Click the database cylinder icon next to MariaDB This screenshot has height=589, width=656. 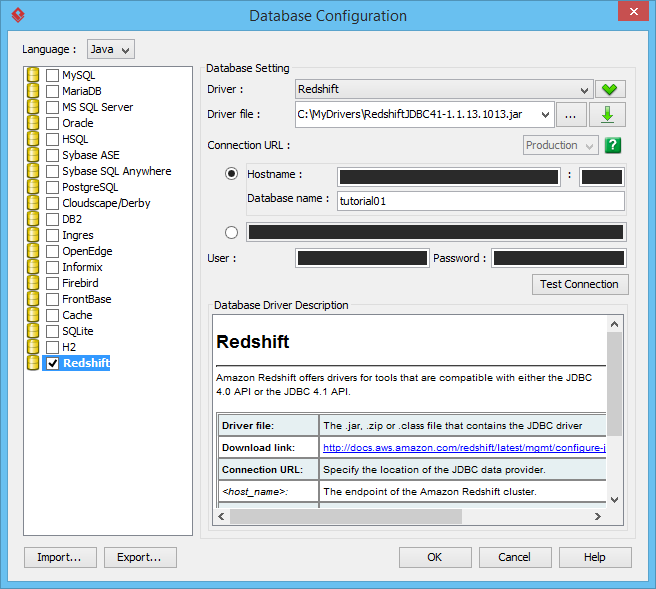tap(33, 91)
